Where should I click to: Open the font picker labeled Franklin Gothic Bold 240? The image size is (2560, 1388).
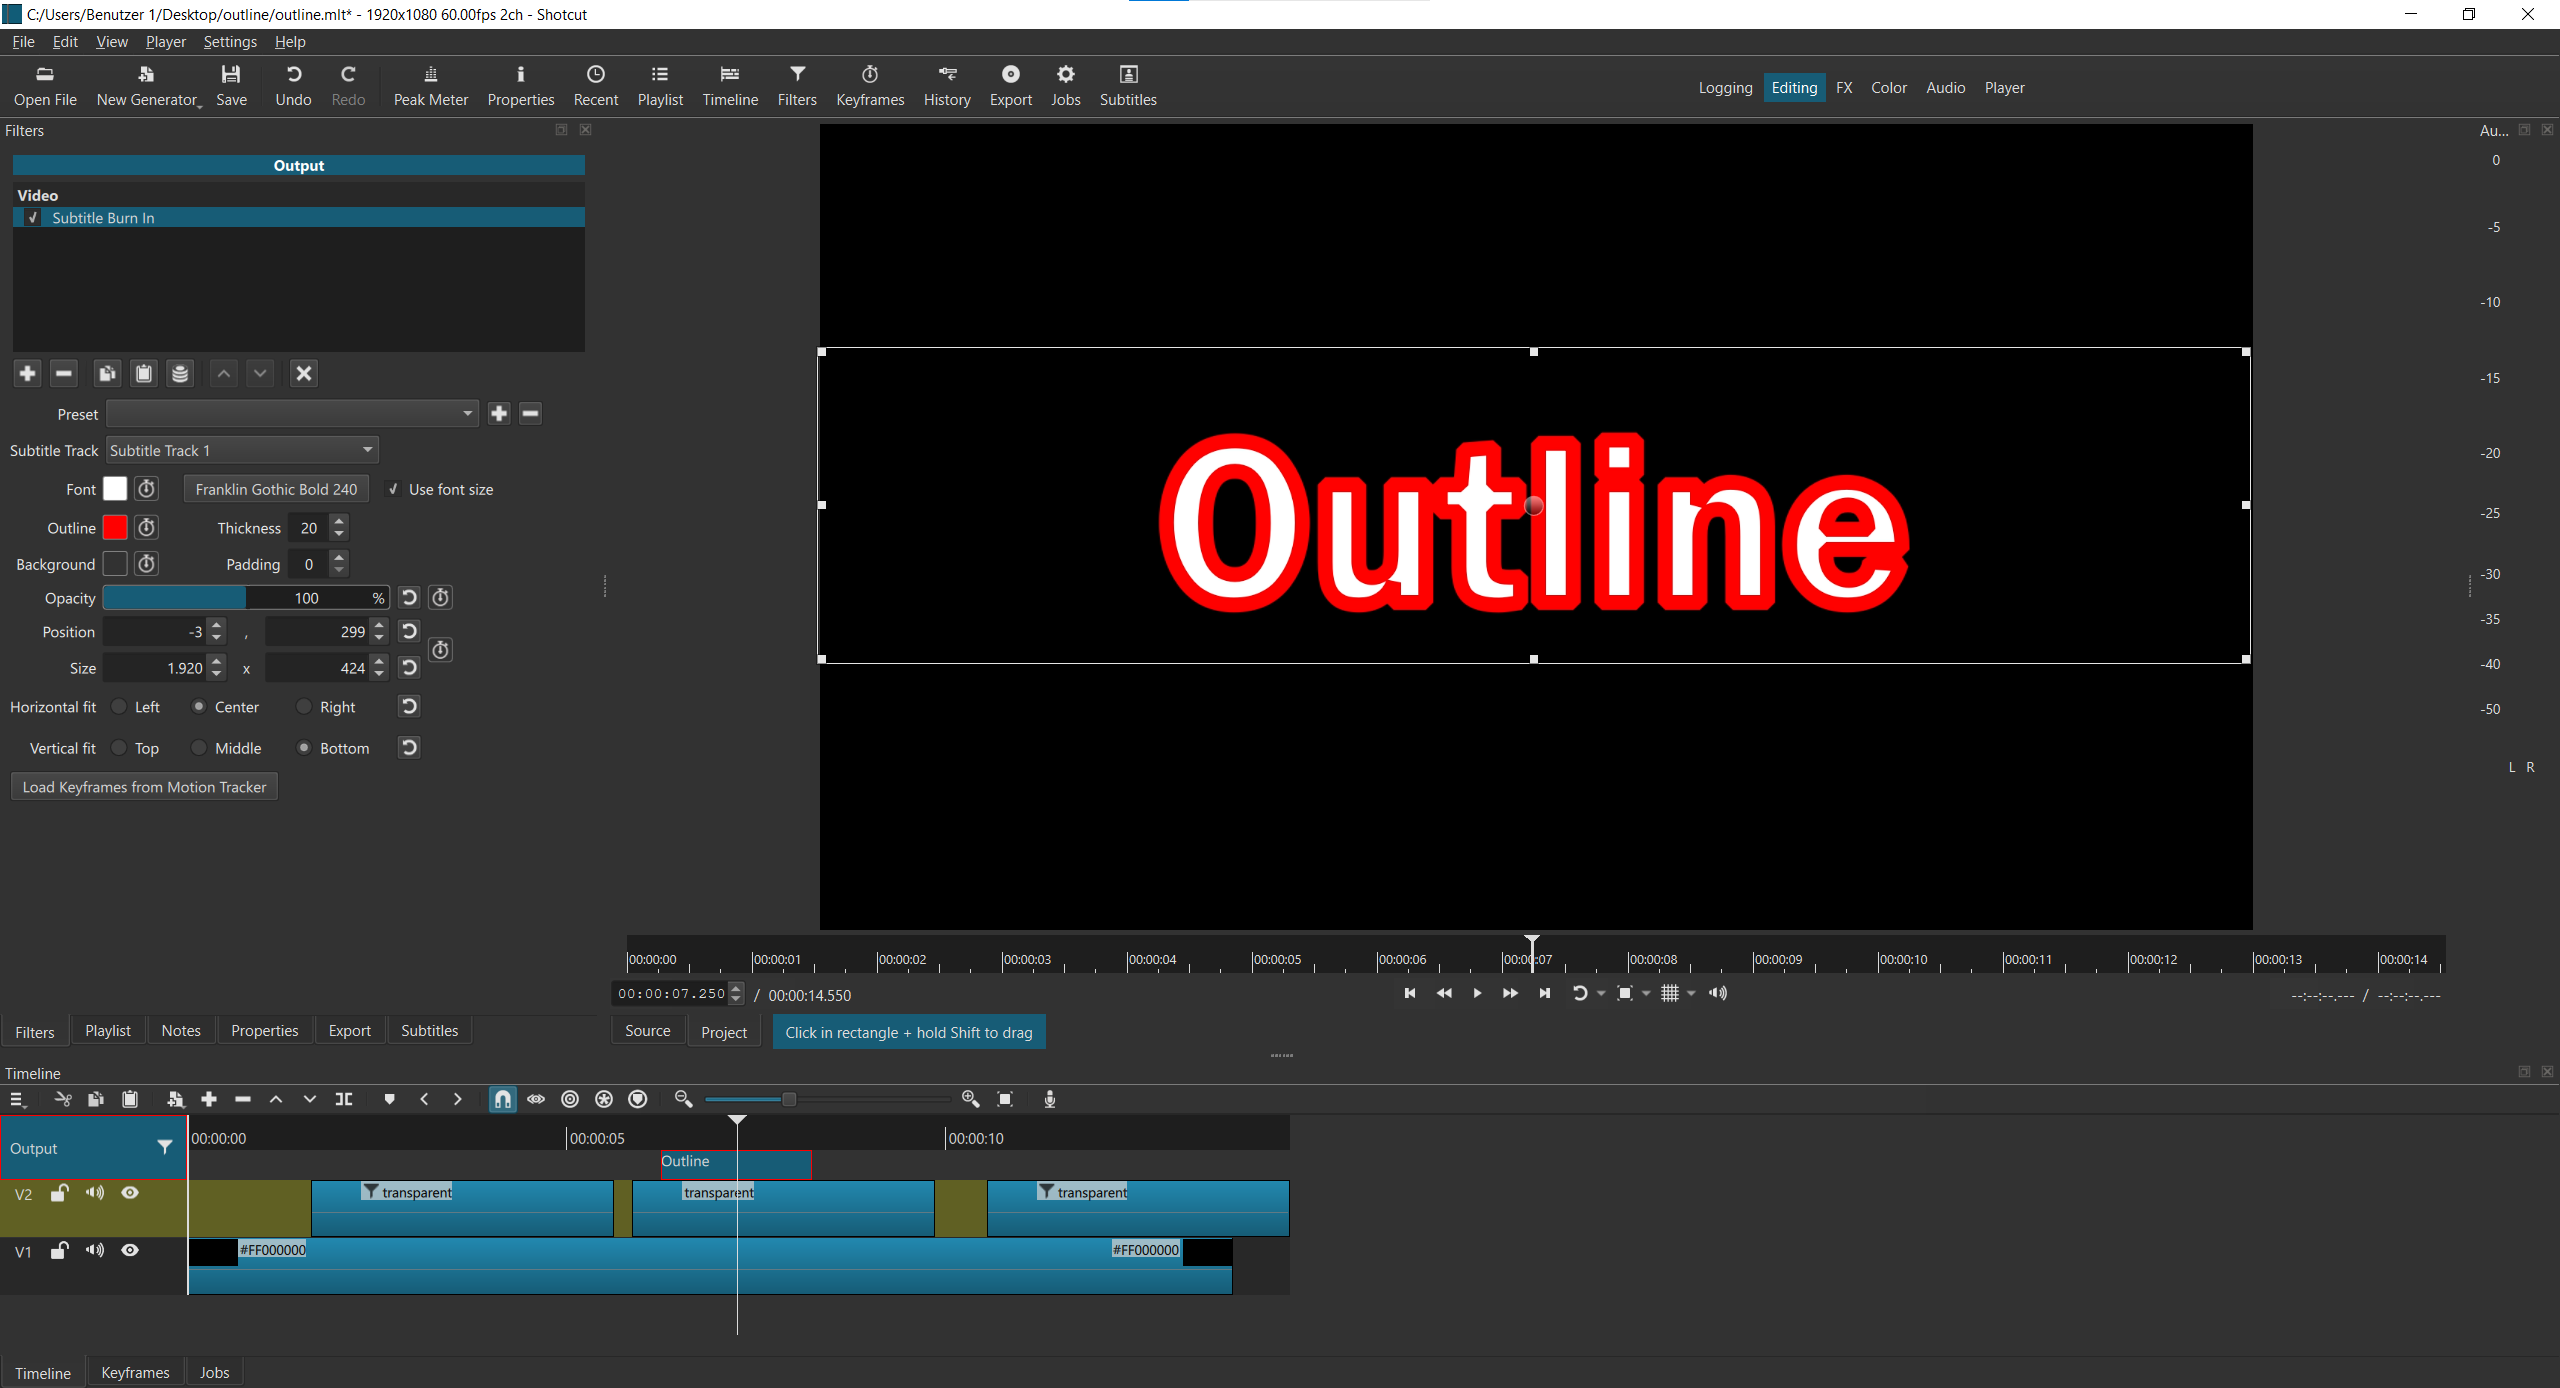click(275, 489)
